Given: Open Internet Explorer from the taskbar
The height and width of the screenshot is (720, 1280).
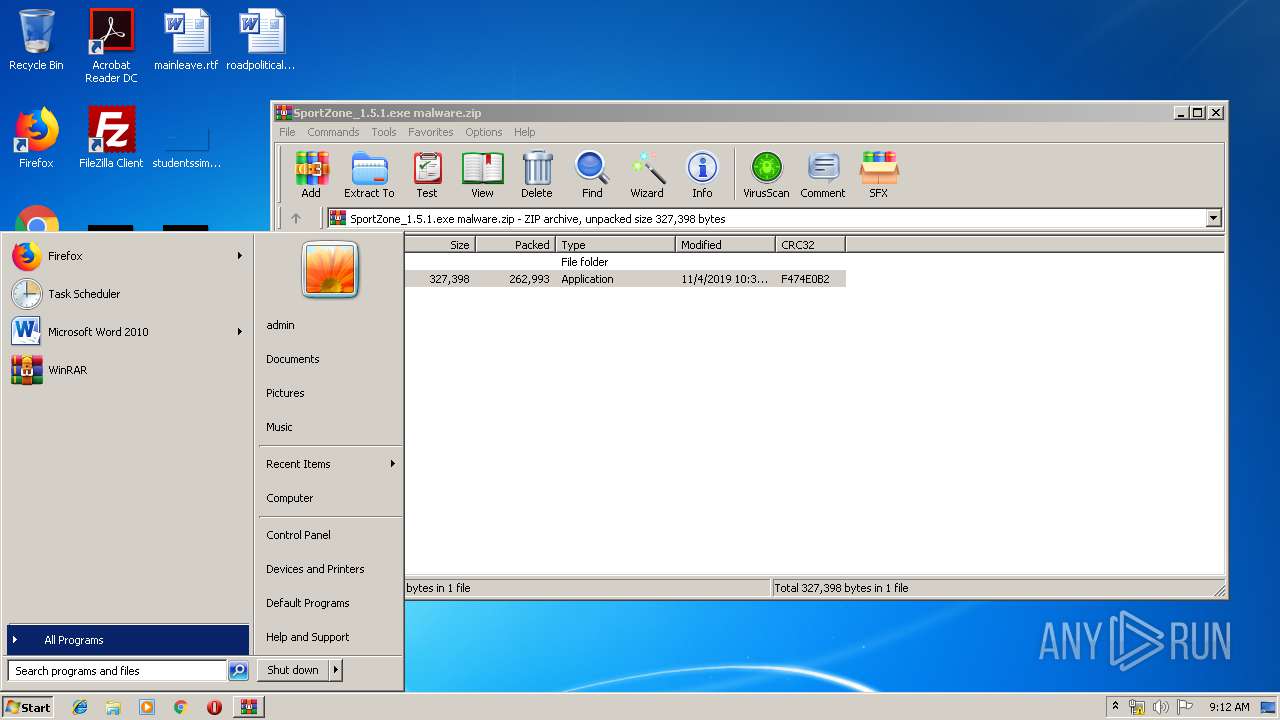Looking at the screenshot, I should point(80,707).
